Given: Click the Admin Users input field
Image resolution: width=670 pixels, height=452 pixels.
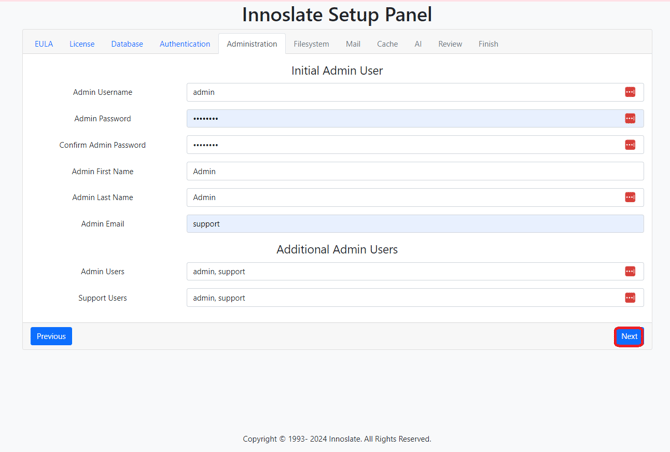Looking at the screenshot, I should click(x=415, y=271).
